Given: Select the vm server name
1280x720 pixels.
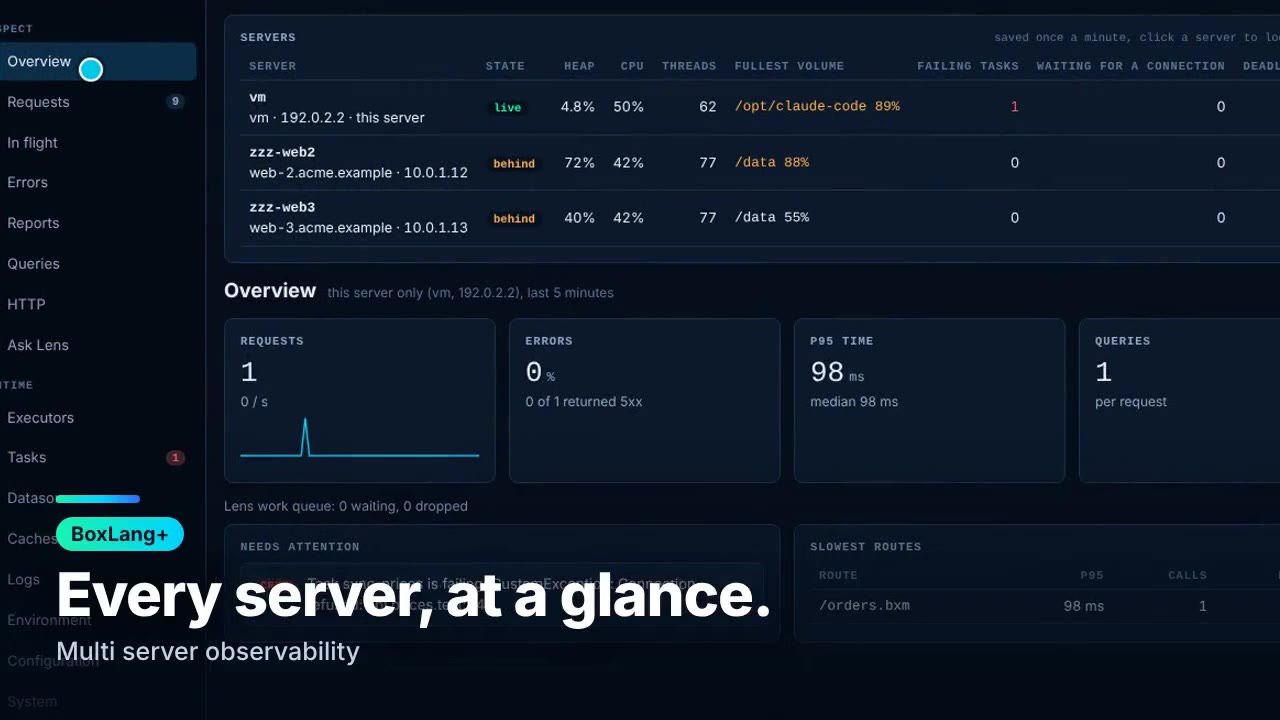Looking at the screenshot, I should [258, 98].
